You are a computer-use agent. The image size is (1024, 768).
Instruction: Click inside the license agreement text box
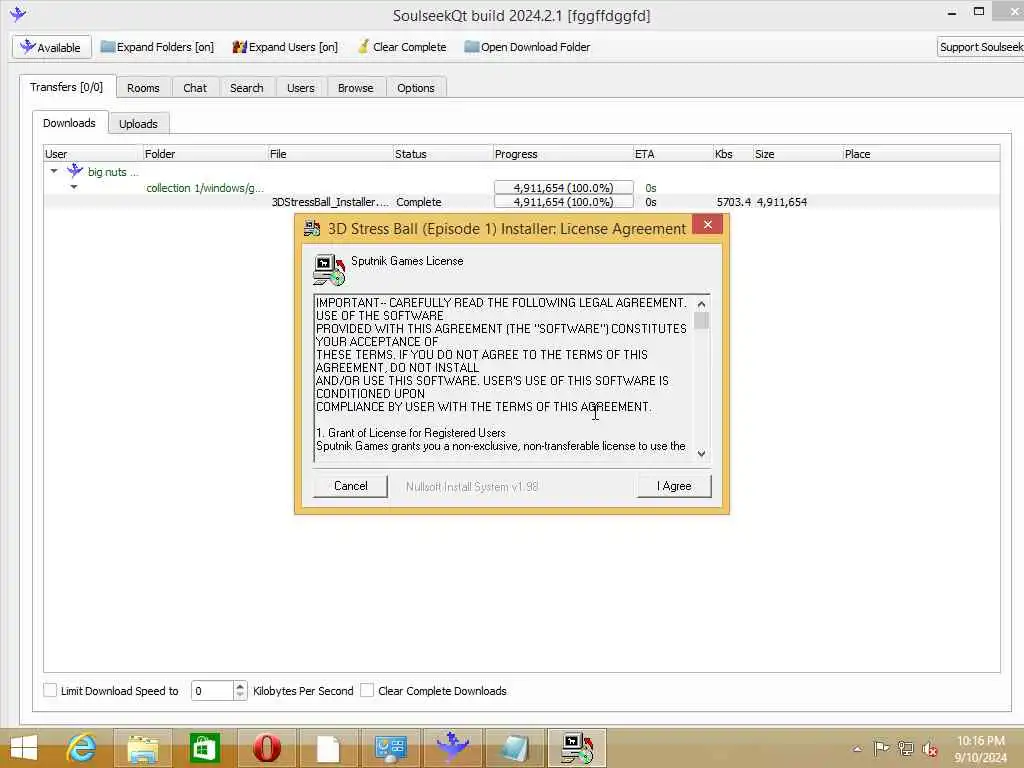pyautogui.click(x=504, y=378)
